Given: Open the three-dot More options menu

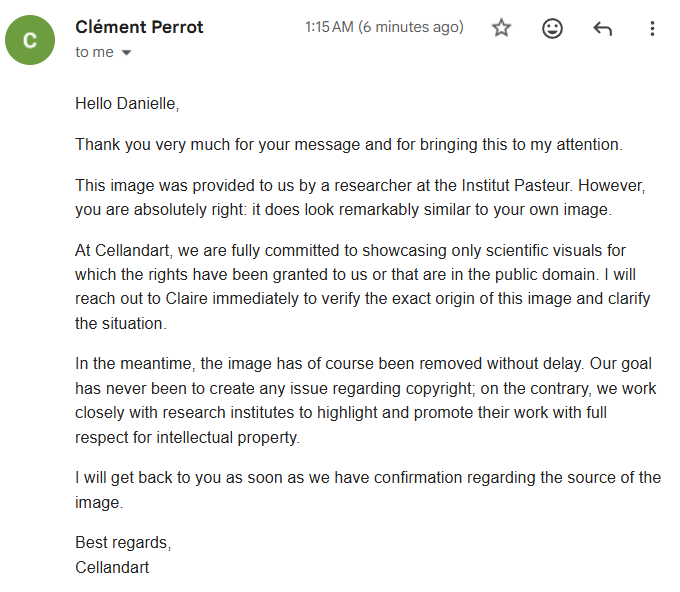Looking at the screenshot, I should (652, 29).
